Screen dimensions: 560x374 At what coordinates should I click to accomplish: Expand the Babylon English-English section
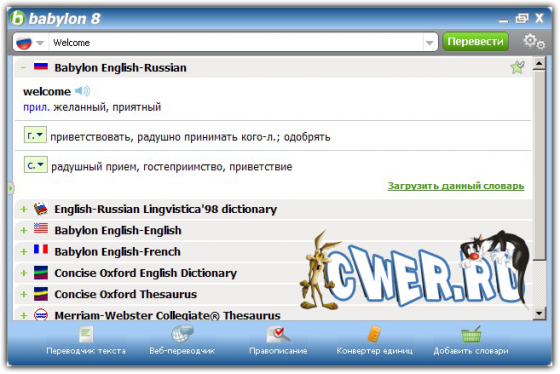pyautogui.click(x=24, y=230)
